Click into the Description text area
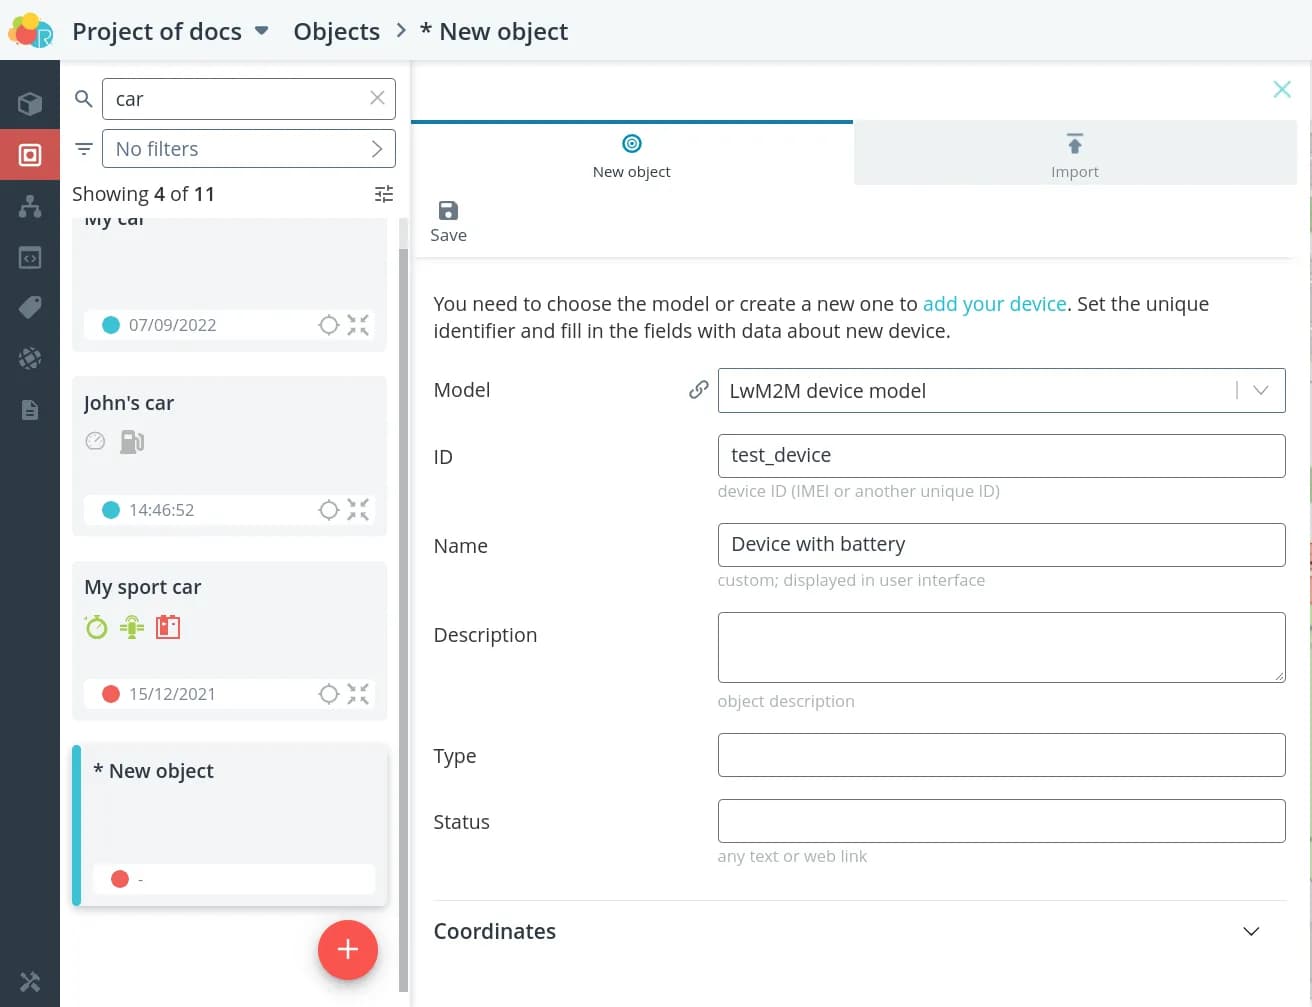 [1001, 647]
